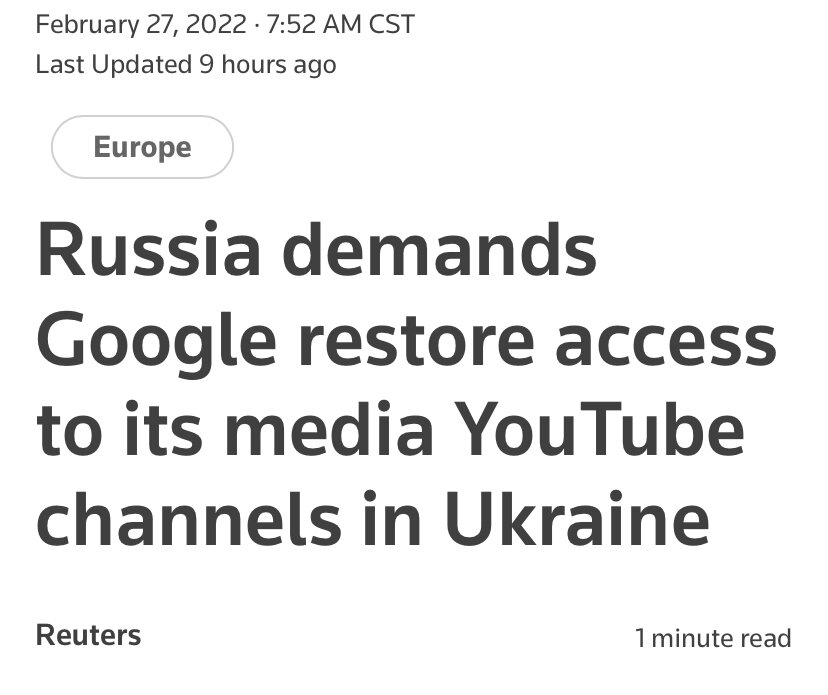Click the CST timezone label
This screenshot has width=828, height=695.
(x=392, y=25)
